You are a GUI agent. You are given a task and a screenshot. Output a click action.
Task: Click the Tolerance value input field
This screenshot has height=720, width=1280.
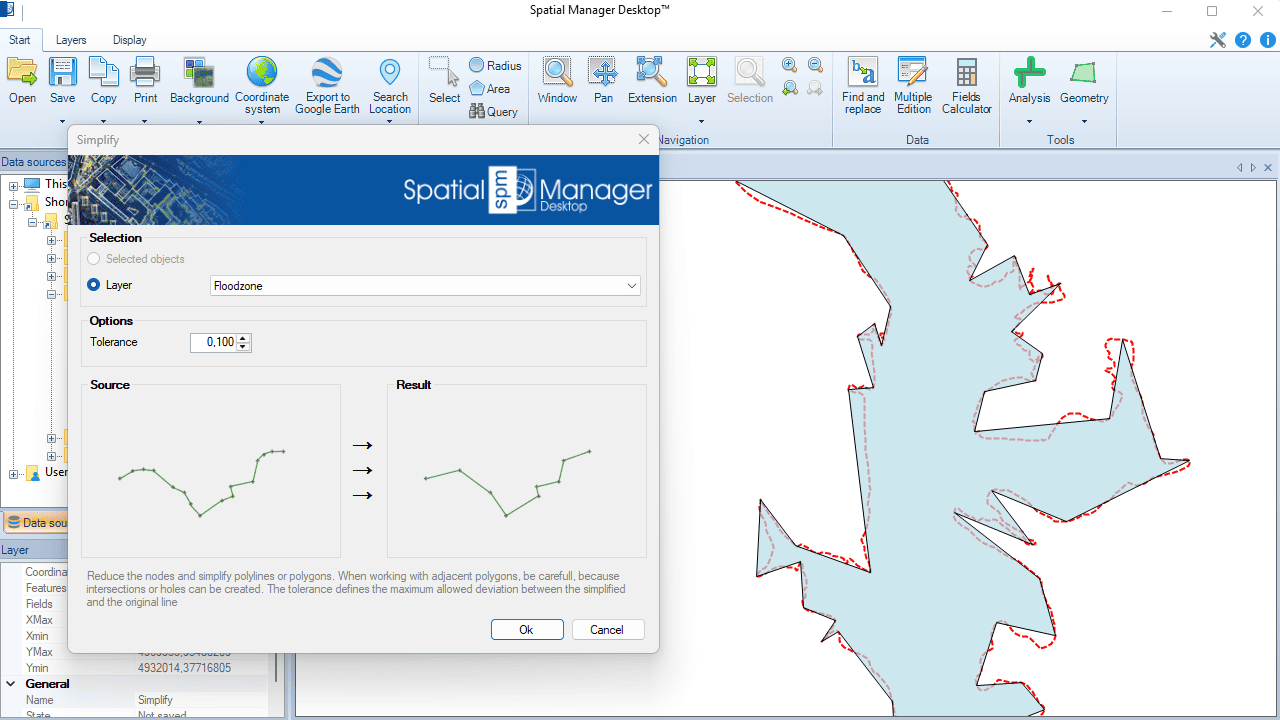(213, 342)
